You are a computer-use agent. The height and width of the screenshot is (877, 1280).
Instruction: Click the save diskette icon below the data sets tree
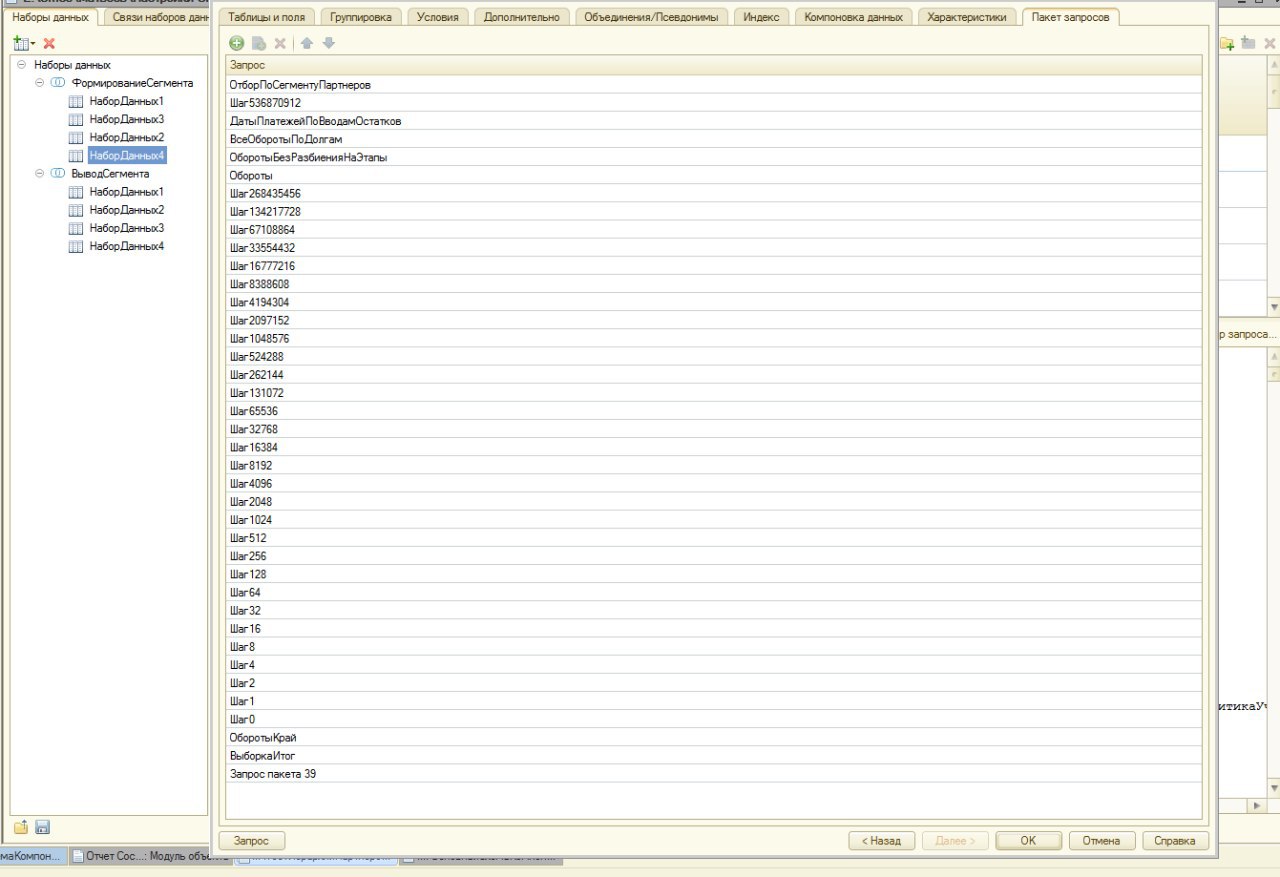[x=43, y=827]
